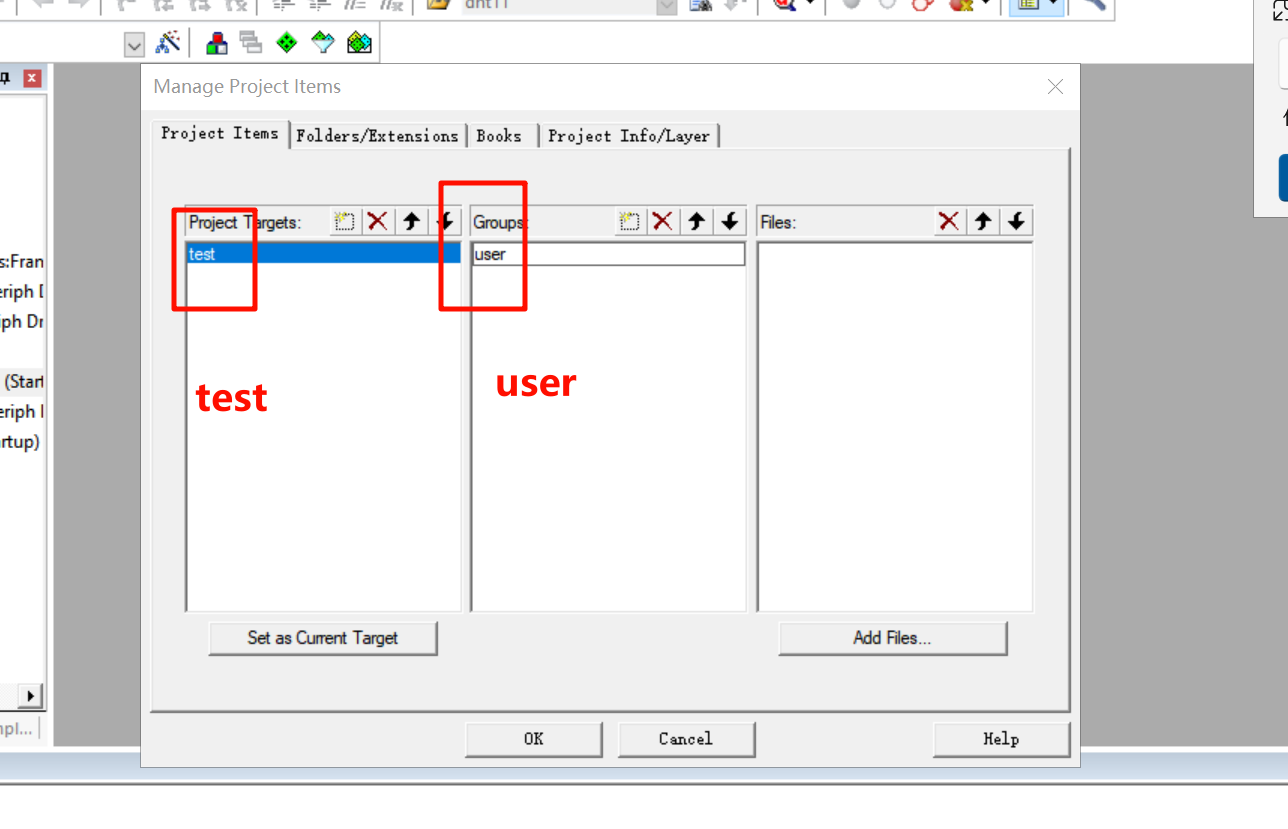The width and height of the screenshot is (1288, 829).
Task: Click the Add Files... button
Action: coord(892,638)
